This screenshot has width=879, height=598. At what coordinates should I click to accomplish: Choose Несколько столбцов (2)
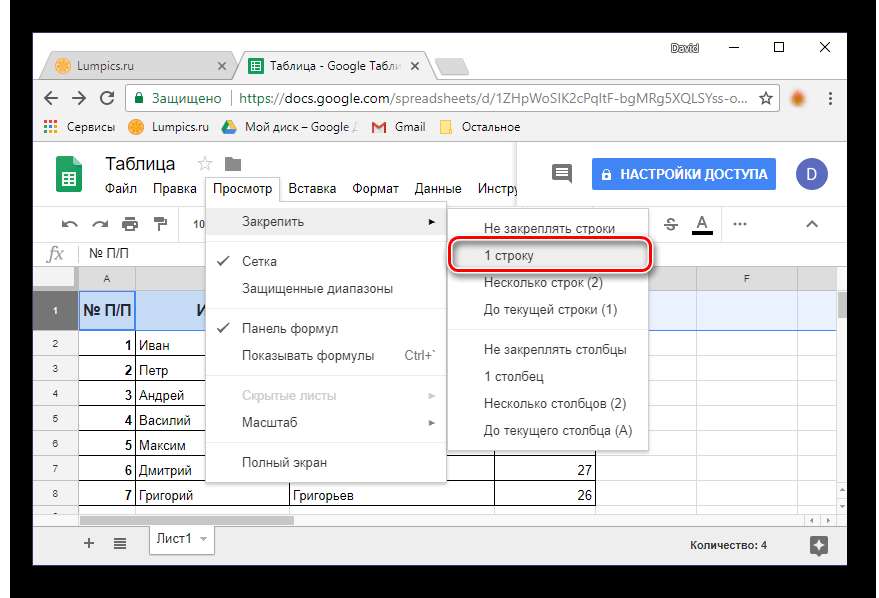point(548,404)
